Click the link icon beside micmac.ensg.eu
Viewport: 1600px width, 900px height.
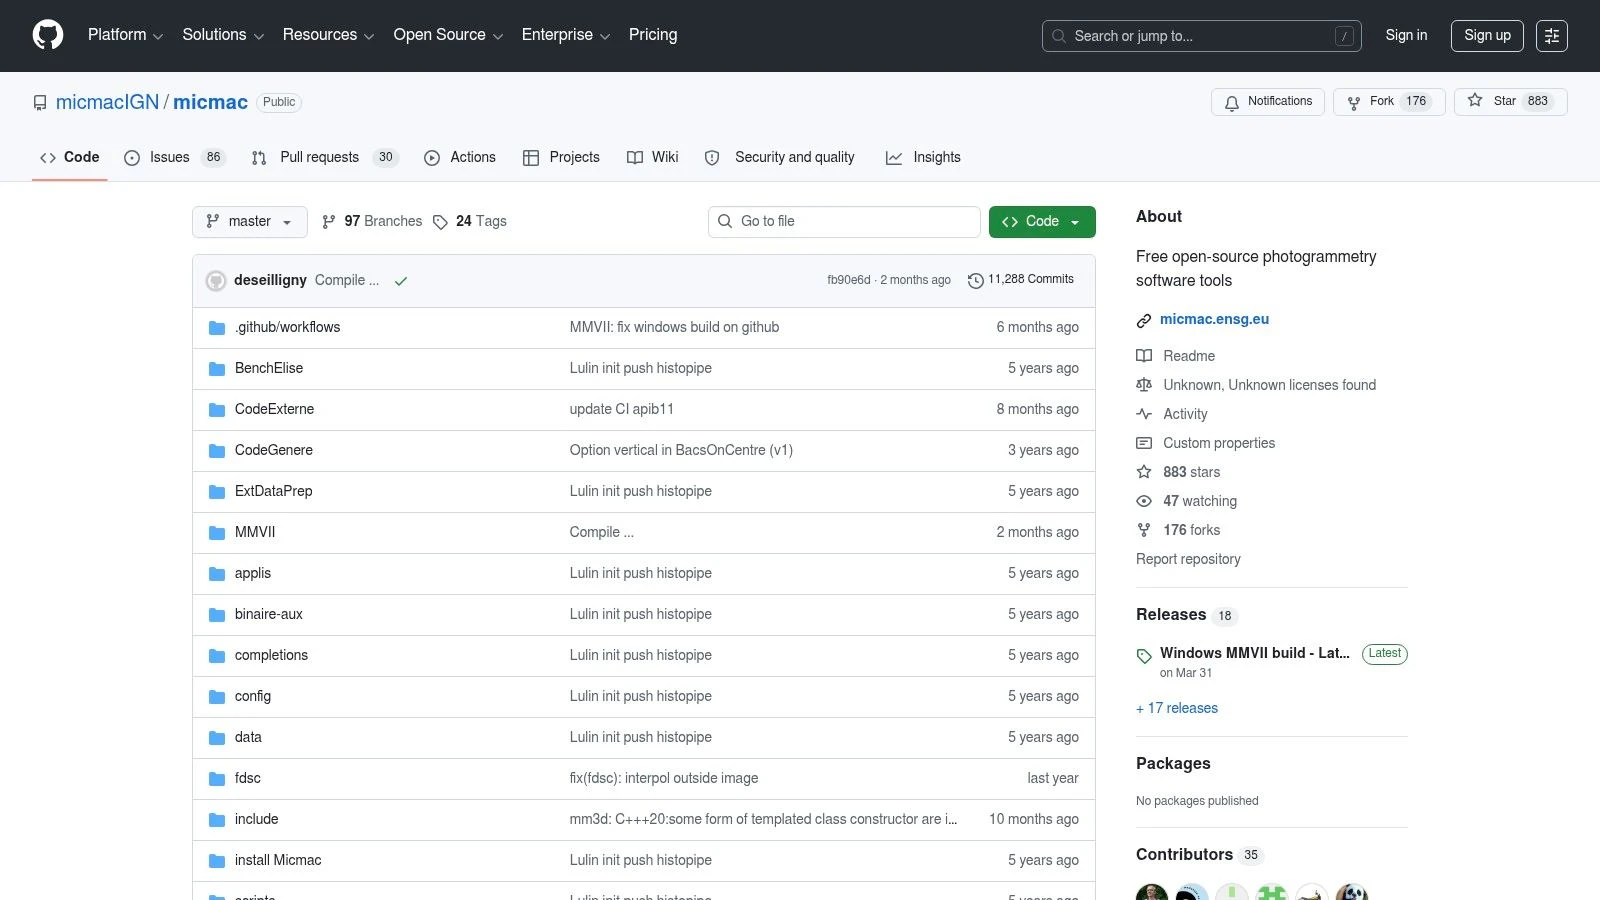tap(1144, 321)
